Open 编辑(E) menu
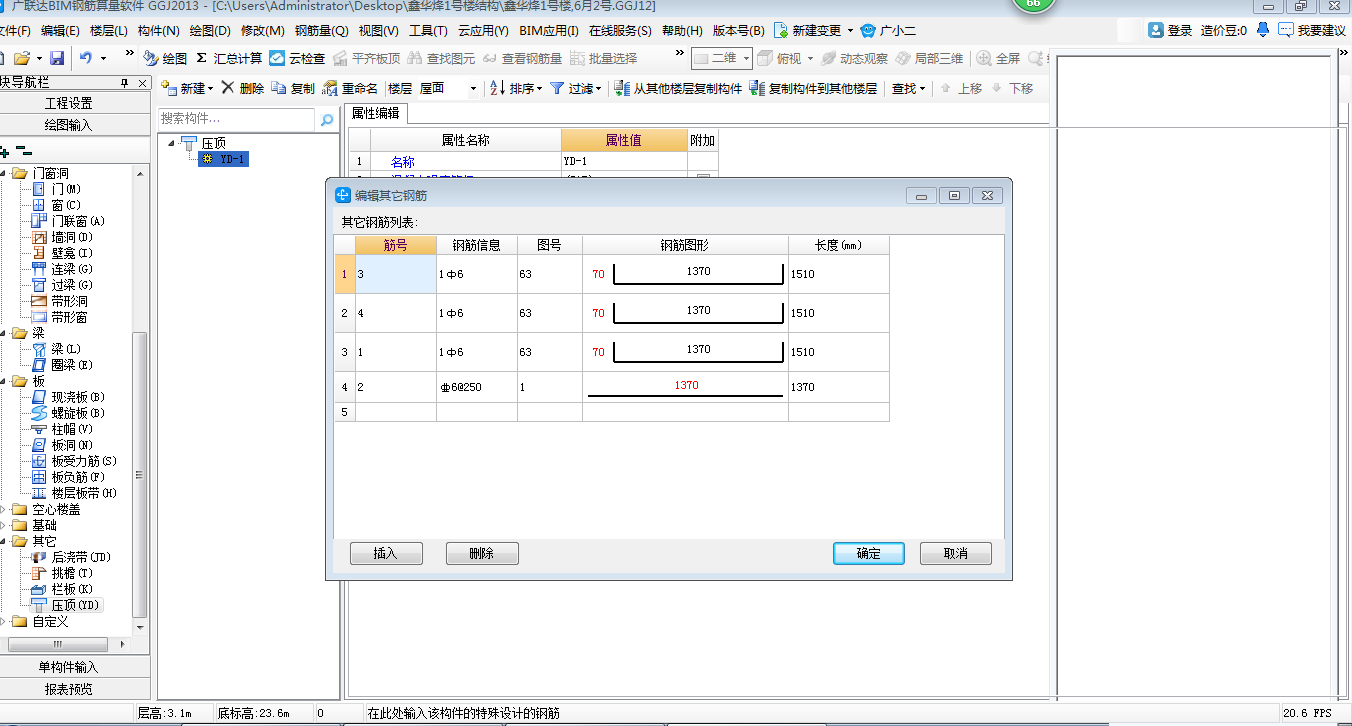 click(x=60, y=31)
